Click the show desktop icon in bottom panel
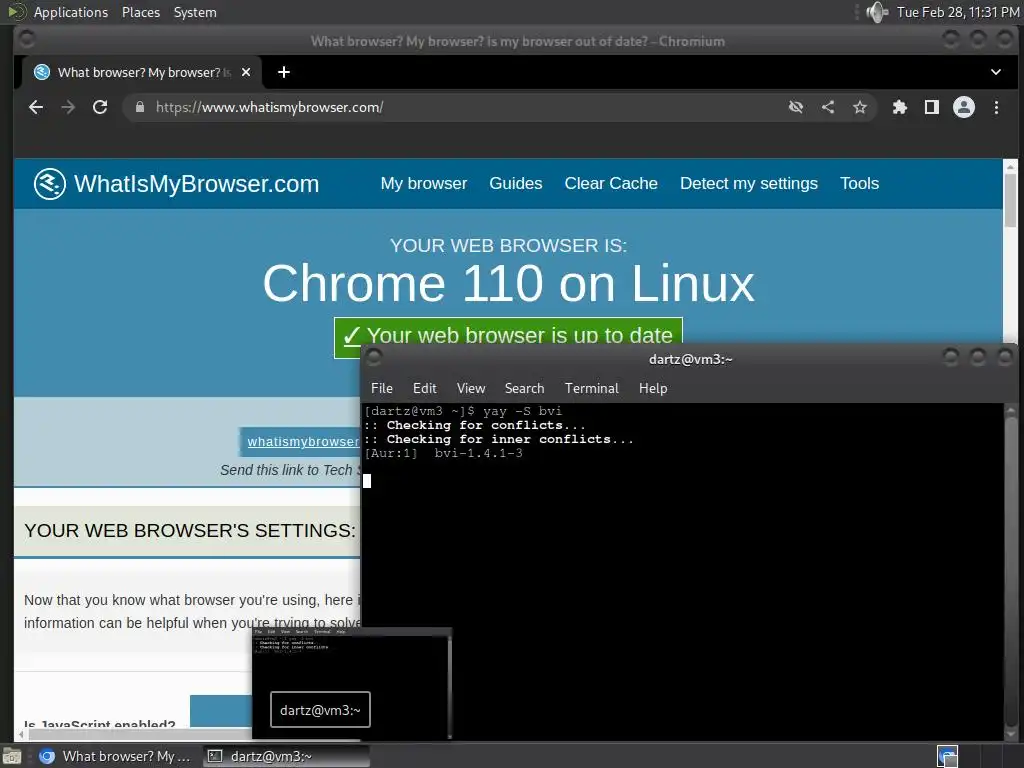 coord(12,756)
